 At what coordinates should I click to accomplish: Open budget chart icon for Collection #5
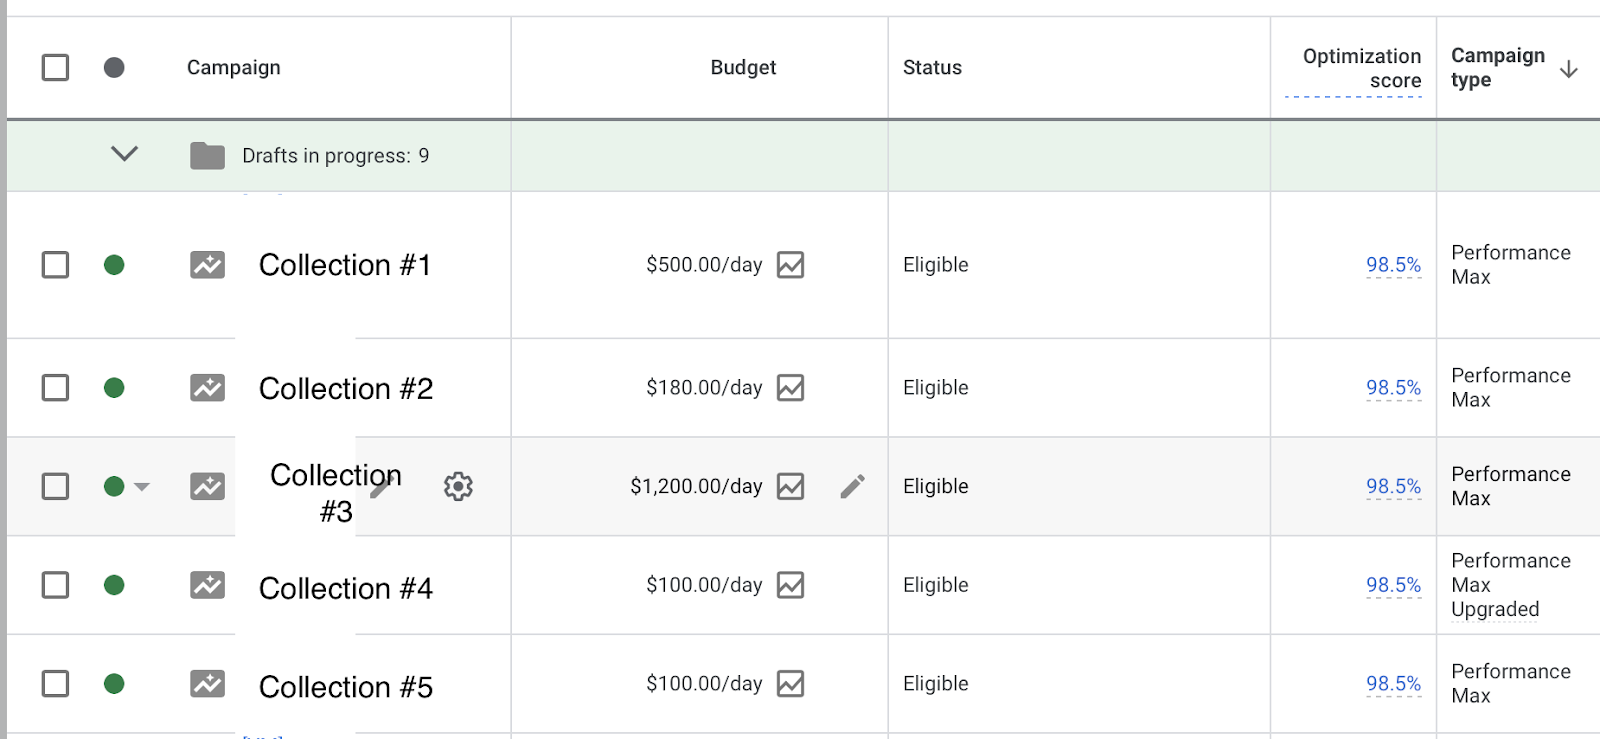coord(790,684)
